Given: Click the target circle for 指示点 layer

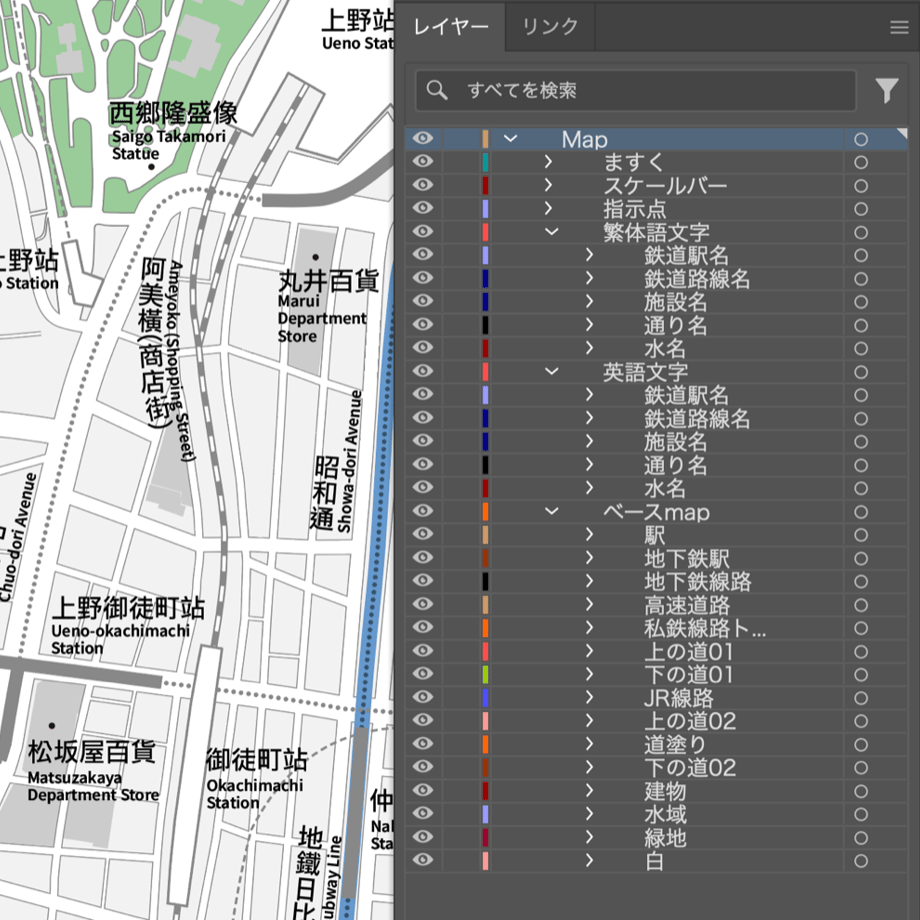Looking at the screenshot, I should pos(861,209).
